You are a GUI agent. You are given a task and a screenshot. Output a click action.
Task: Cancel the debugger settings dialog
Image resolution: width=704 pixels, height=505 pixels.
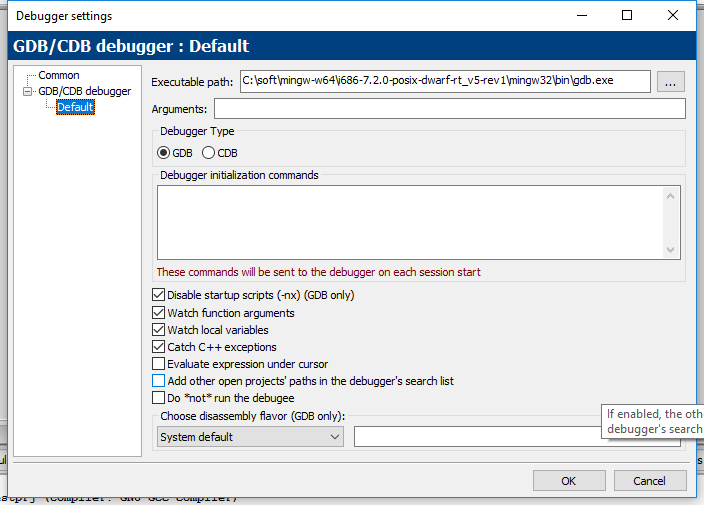pyautogui.click(x=649, y=481)
